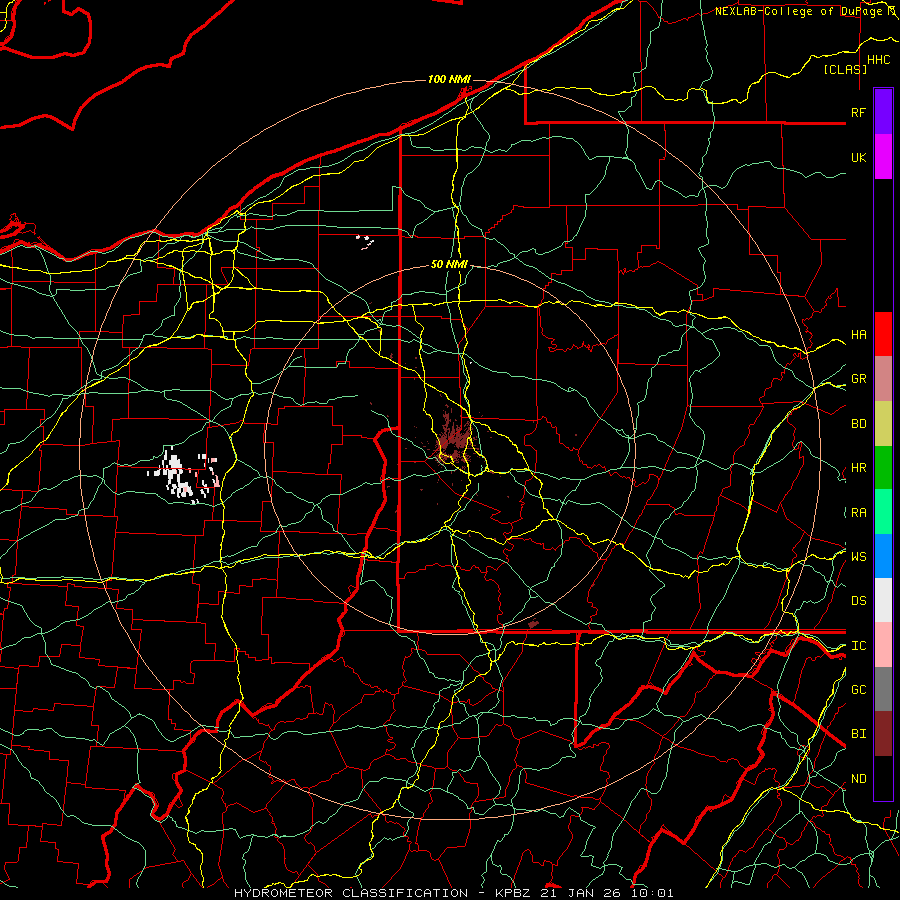Viewport: 900px width, 900px height.
Task: Click the BD yellow legend swatch
Action: tap(883, 423)
